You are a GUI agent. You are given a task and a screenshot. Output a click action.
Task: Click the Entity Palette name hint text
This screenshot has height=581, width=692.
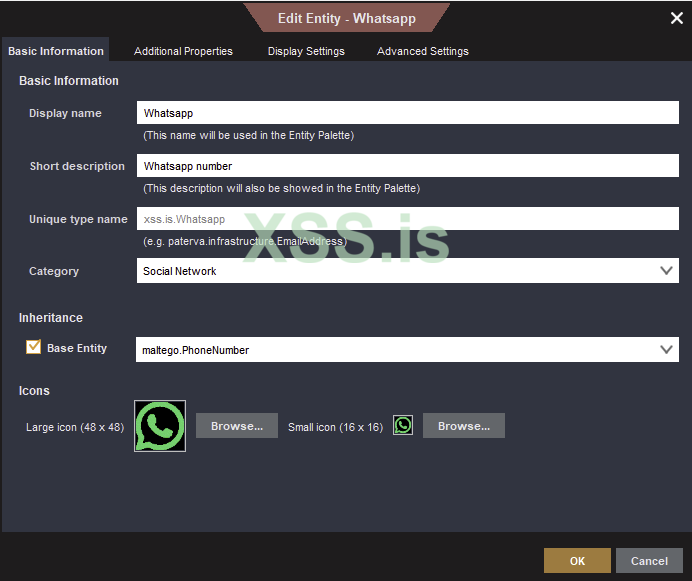tap(248, 136)
